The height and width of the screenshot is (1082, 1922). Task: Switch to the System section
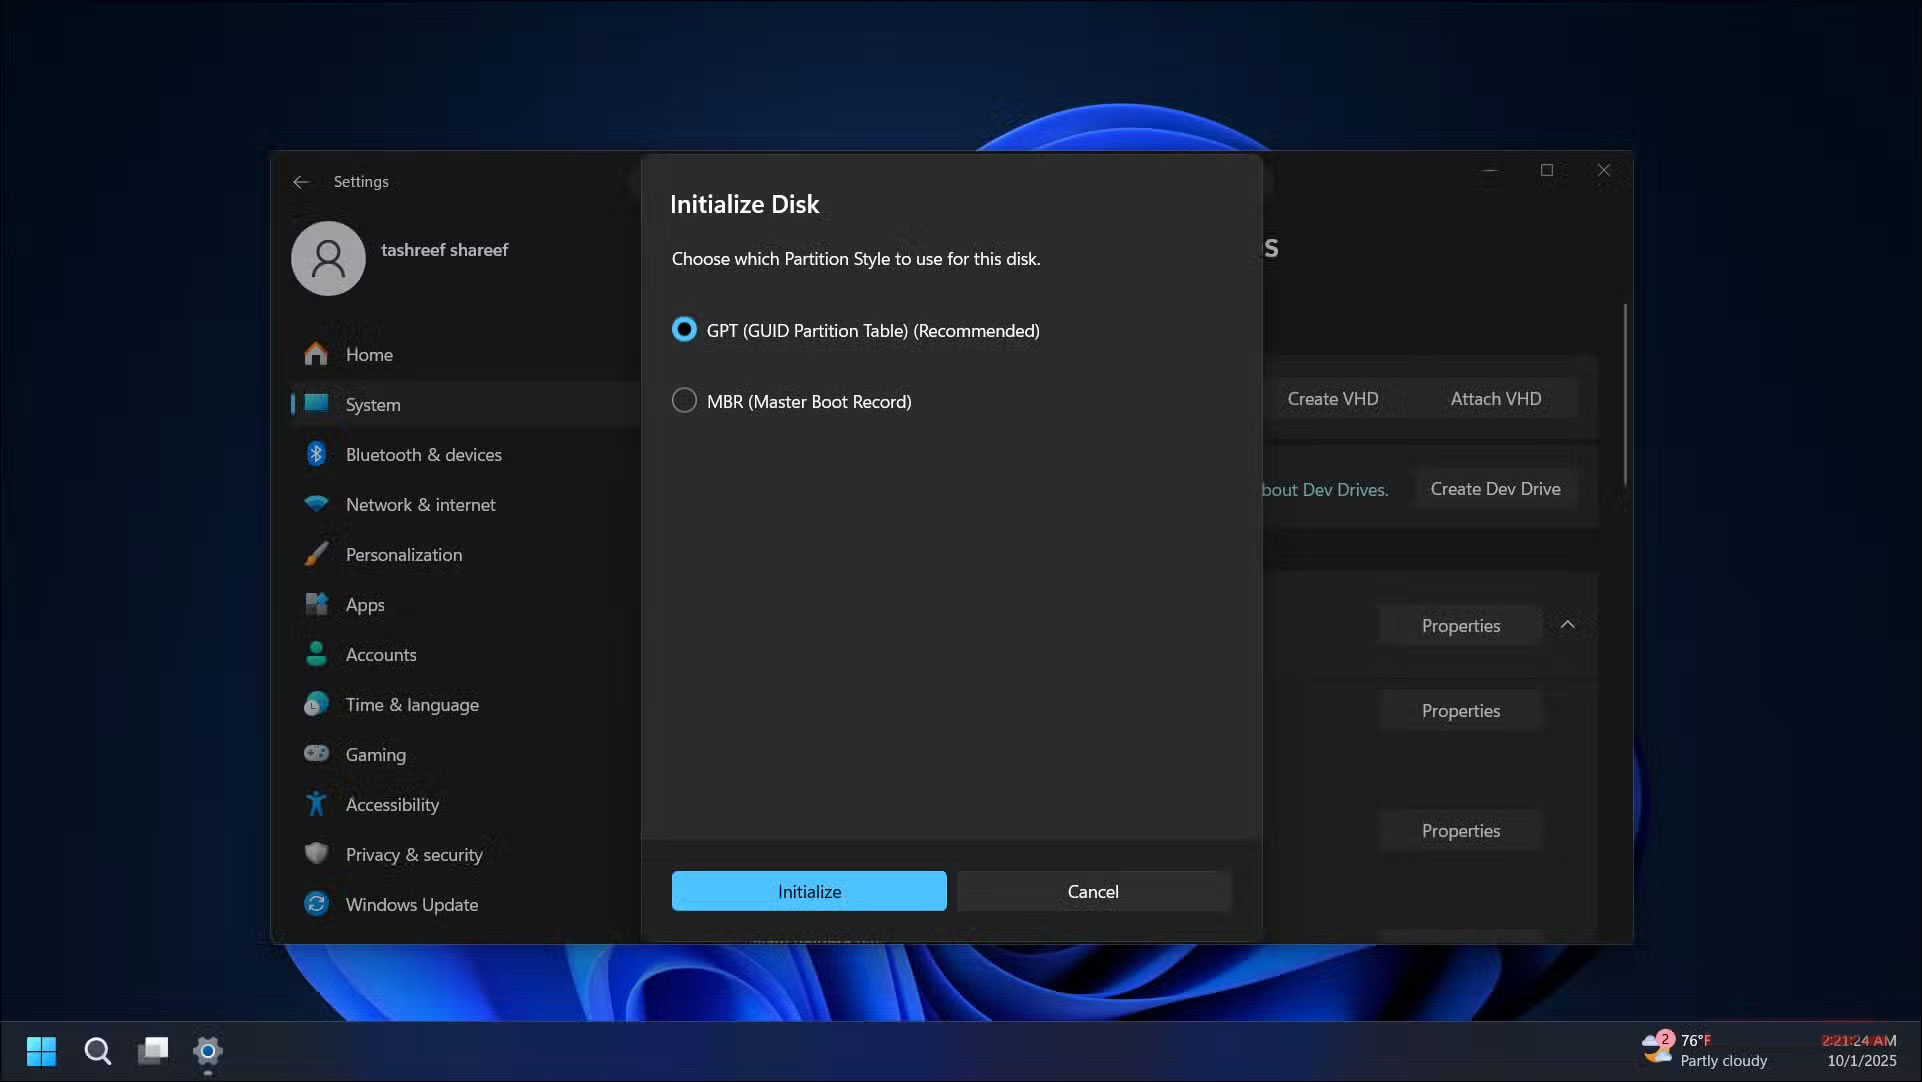click(x=374, y=404)
